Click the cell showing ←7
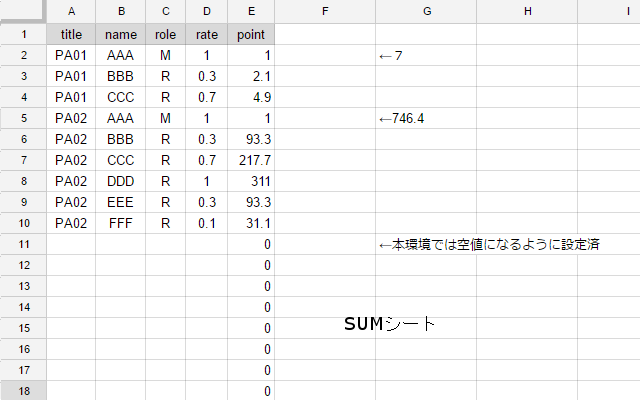The height and width of the screenshot is (400, 640). 392,55
